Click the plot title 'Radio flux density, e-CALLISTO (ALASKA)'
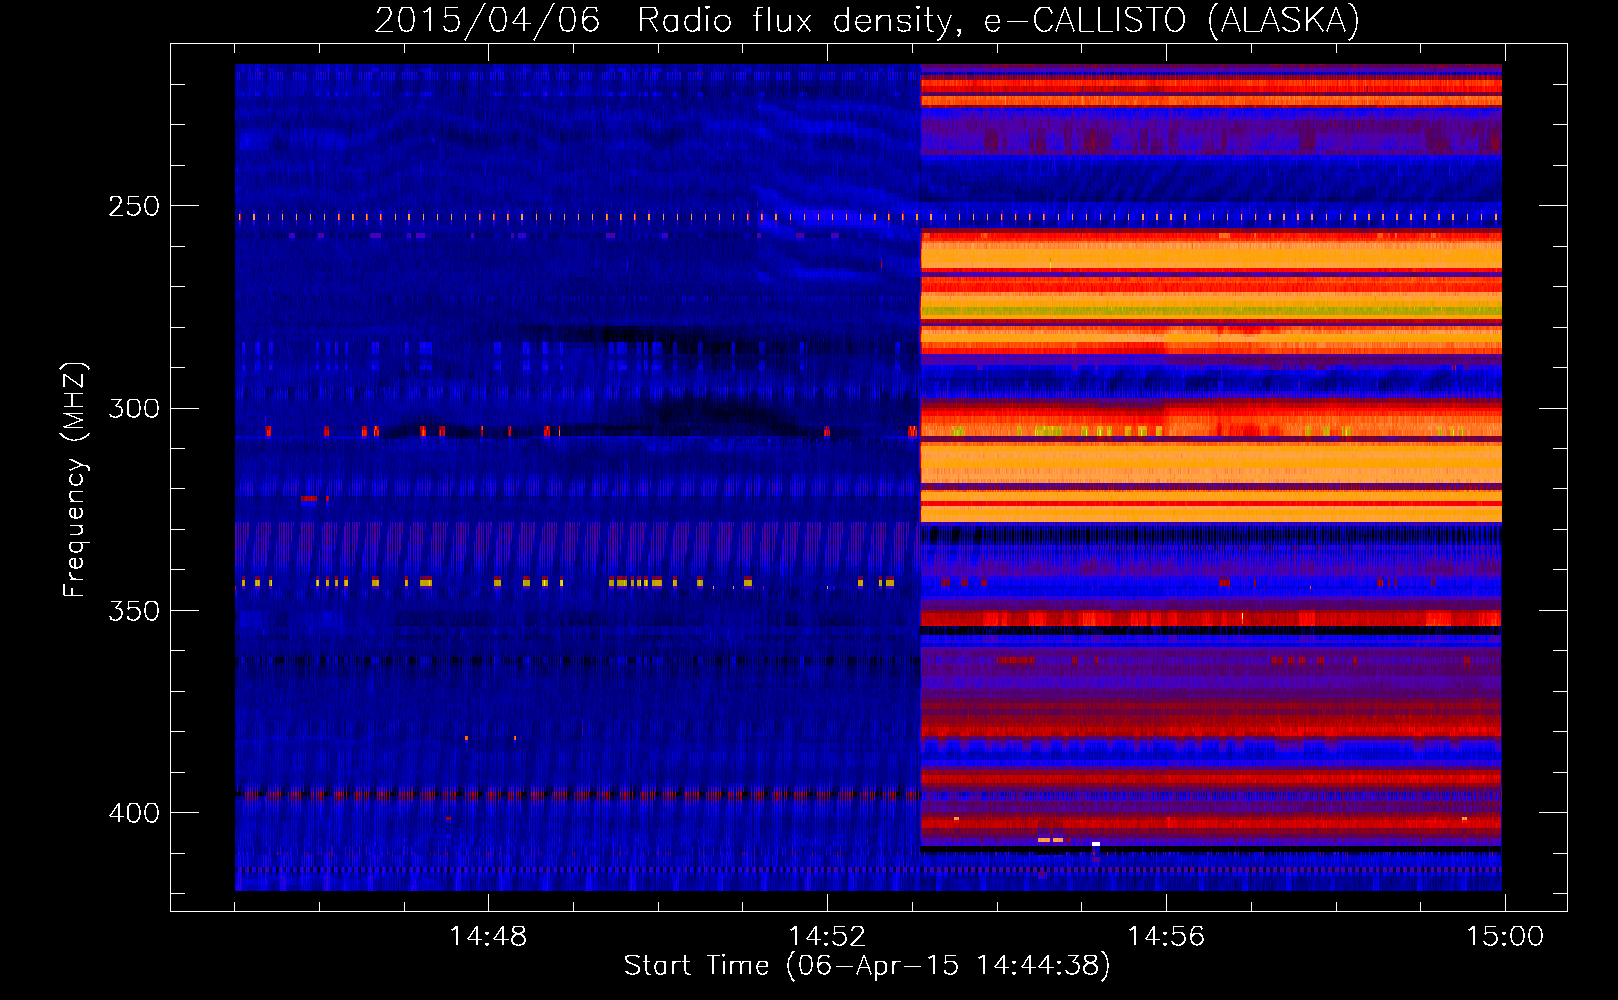Viewport: 1618px width, 1000px height. [998, 20]
